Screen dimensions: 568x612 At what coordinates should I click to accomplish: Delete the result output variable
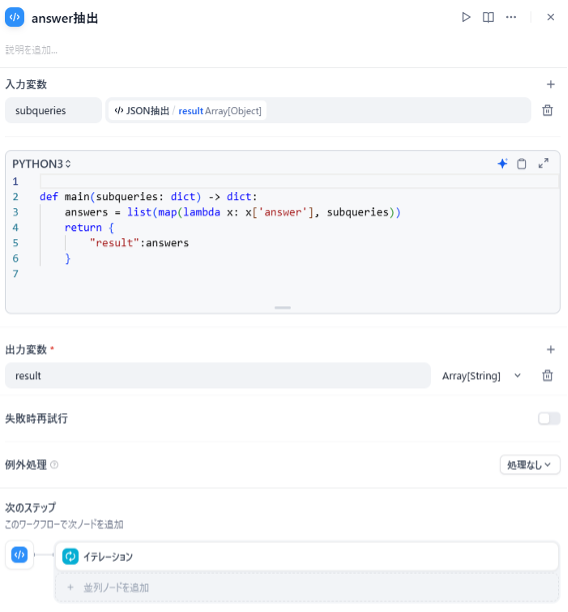[547, 375]
